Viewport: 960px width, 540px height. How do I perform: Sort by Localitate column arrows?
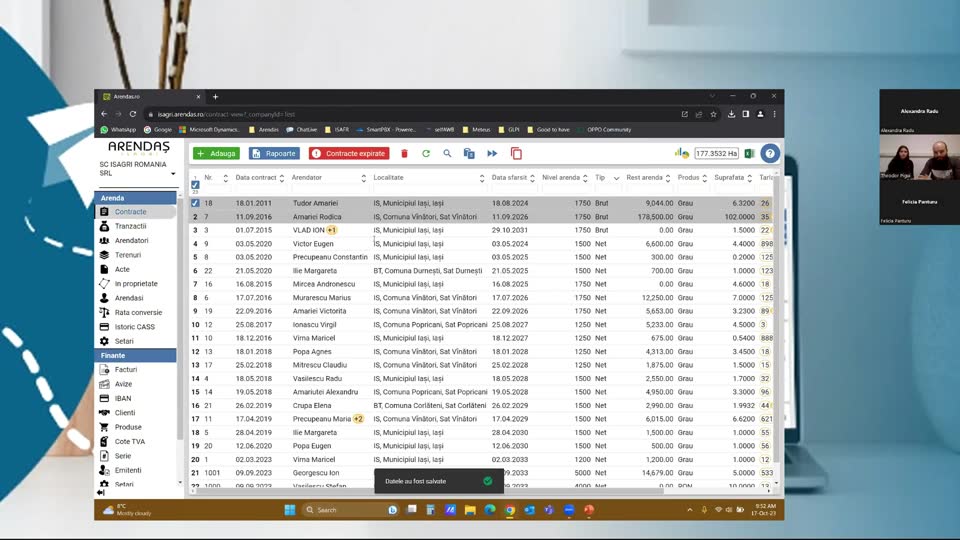(x=482, y=178)
